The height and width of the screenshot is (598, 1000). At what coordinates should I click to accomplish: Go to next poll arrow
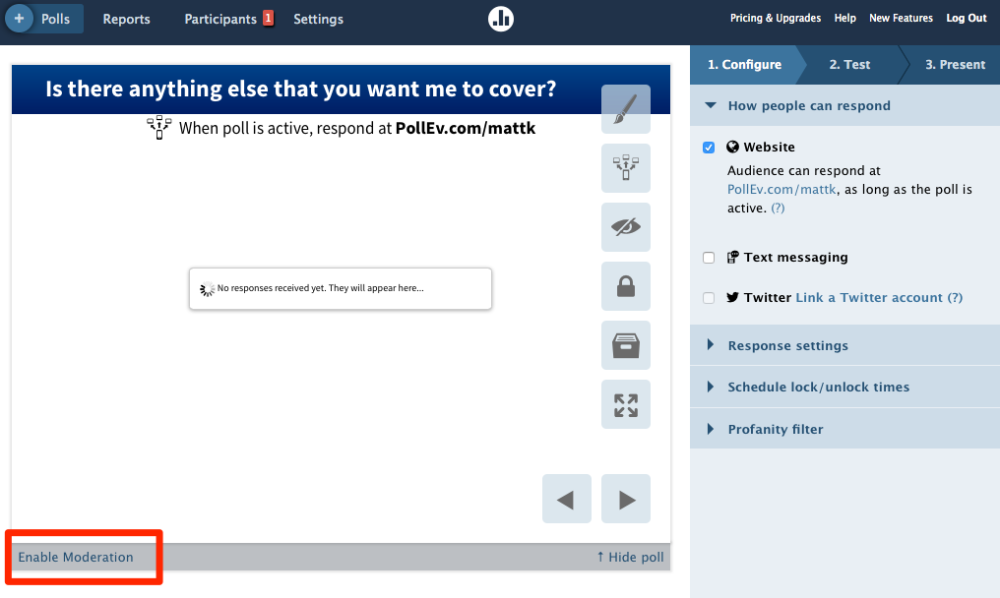point(626,499)
